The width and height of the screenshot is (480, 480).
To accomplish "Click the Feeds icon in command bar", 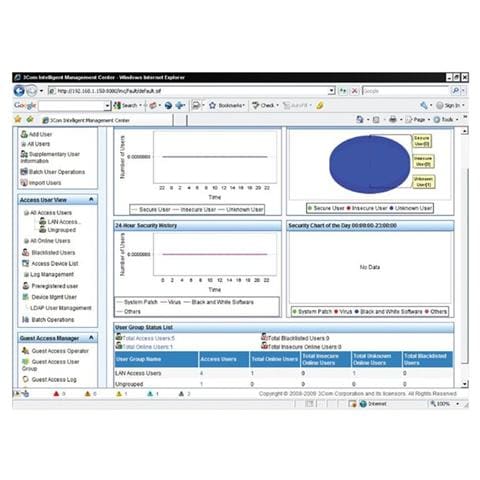I will tap(376, 119).
